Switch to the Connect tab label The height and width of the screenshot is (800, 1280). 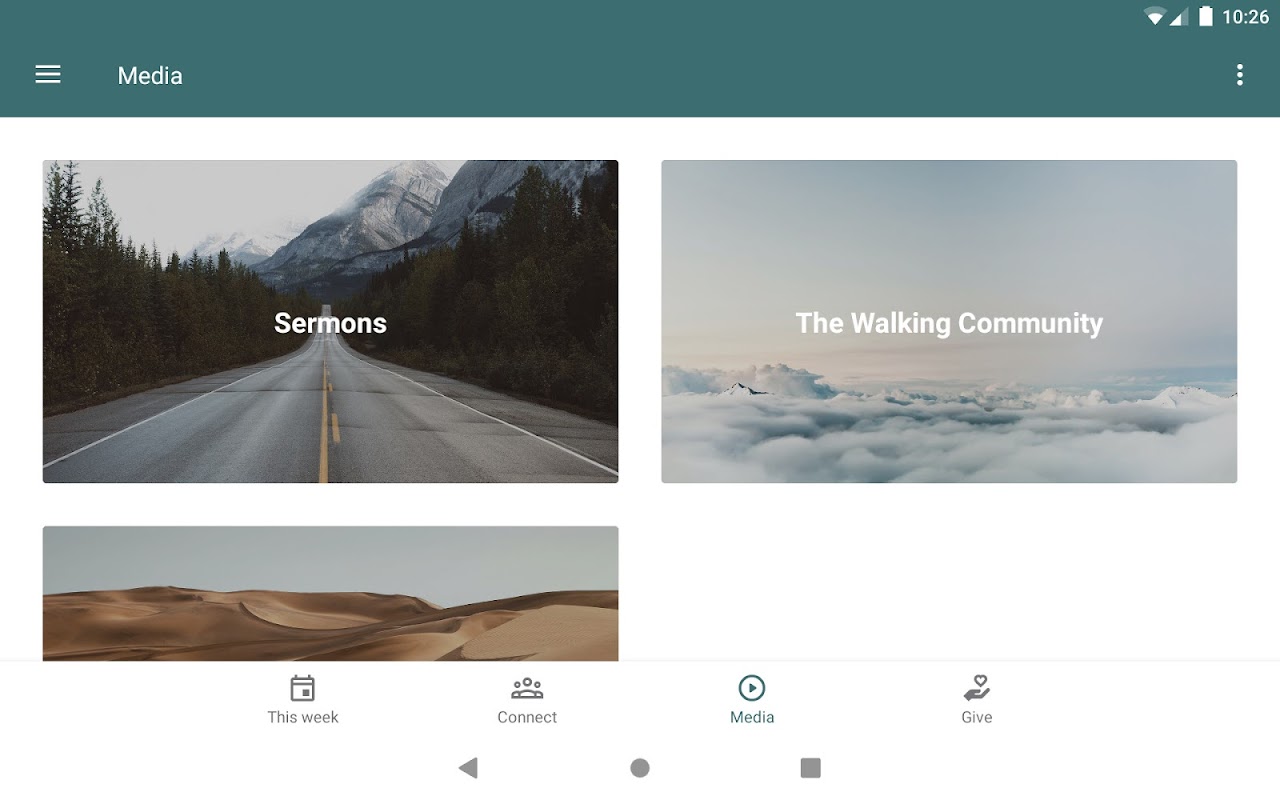(x=527, y=717)
